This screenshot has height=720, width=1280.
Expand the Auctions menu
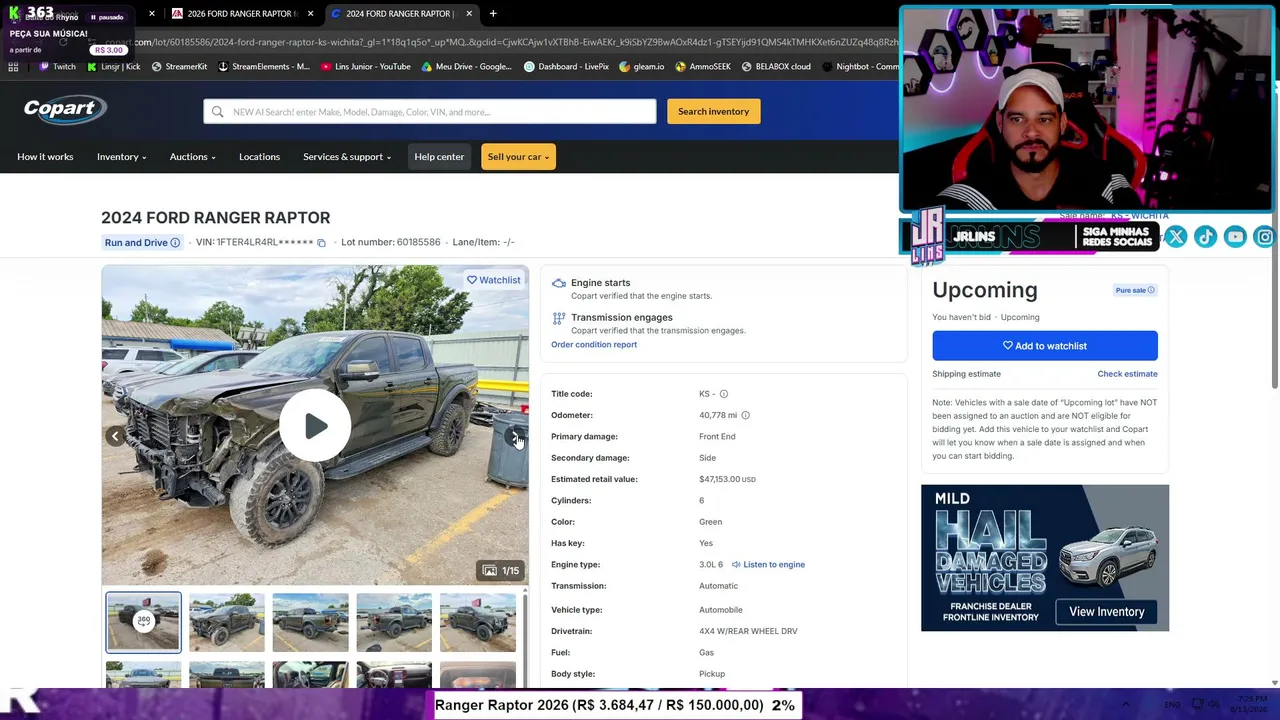[193, 157]
